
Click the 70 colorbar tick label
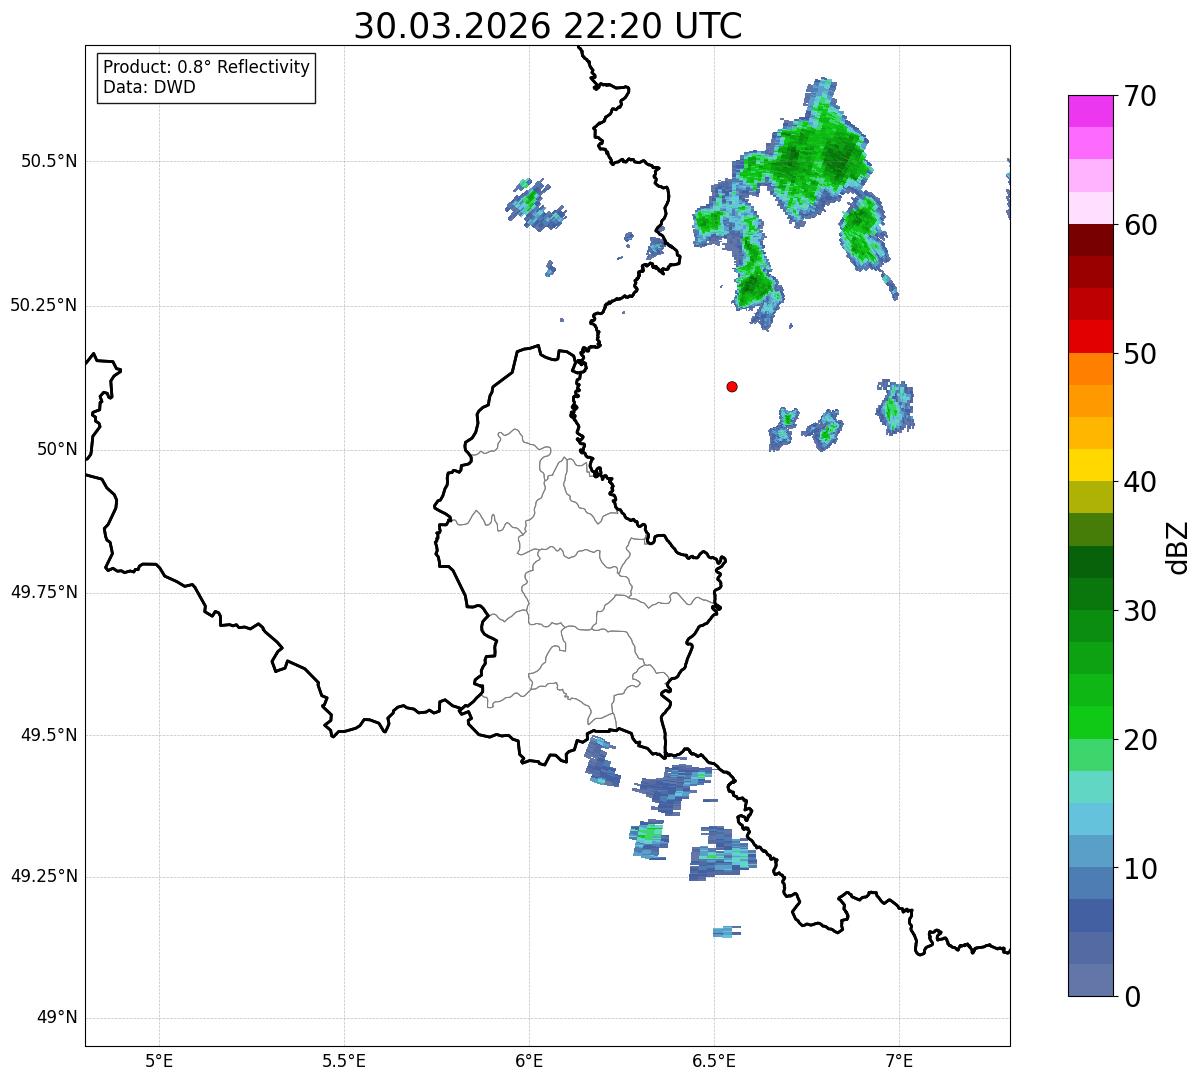coord(1140,96)
